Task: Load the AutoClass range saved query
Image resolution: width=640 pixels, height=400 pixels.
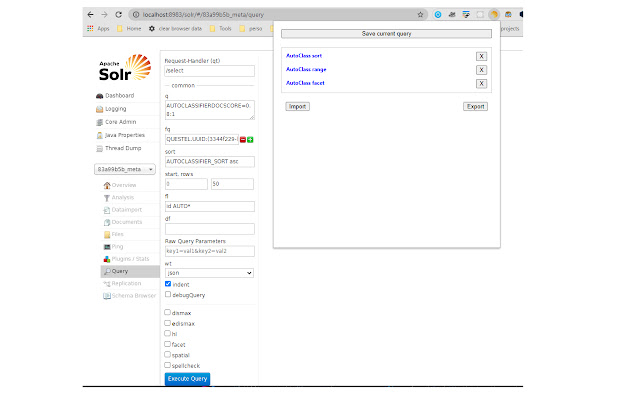Action: coord(306,69)
